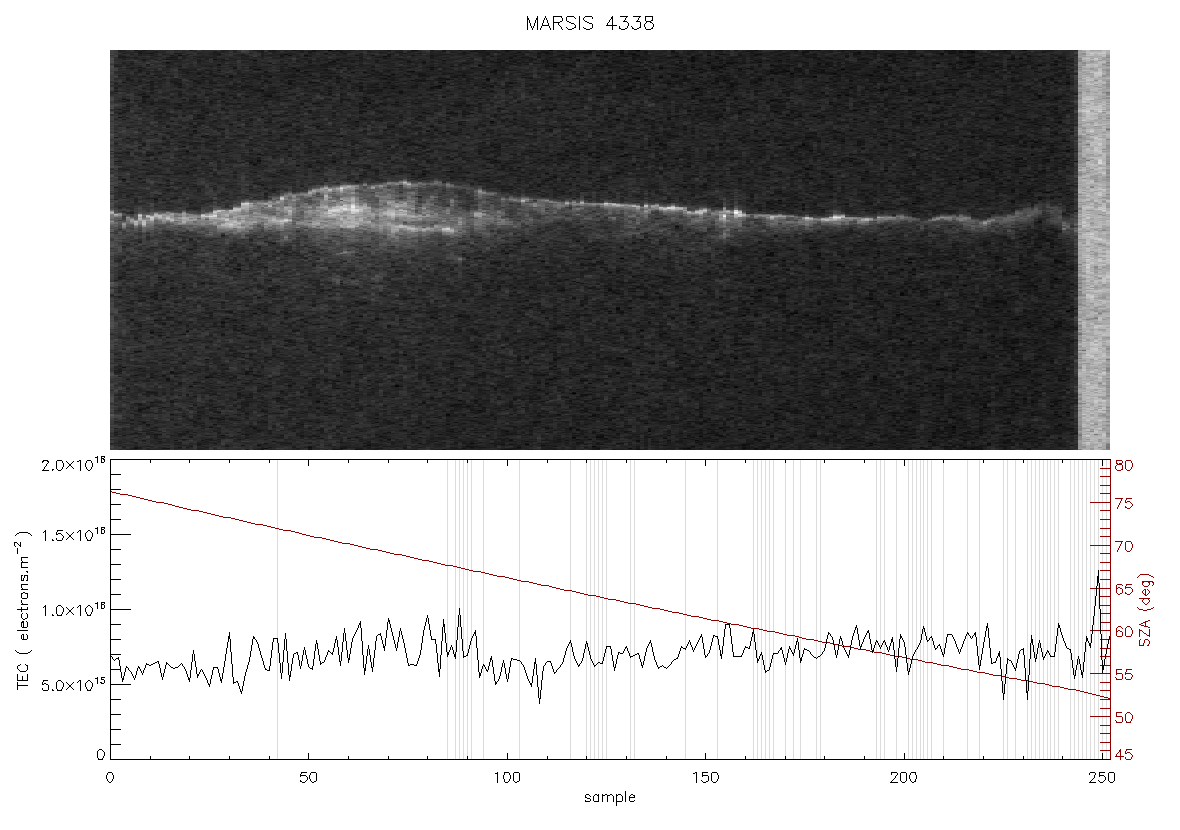The image size is (1180, 830).
Task: Click SZA tick label 50
Action: (x=1124, y=717)
